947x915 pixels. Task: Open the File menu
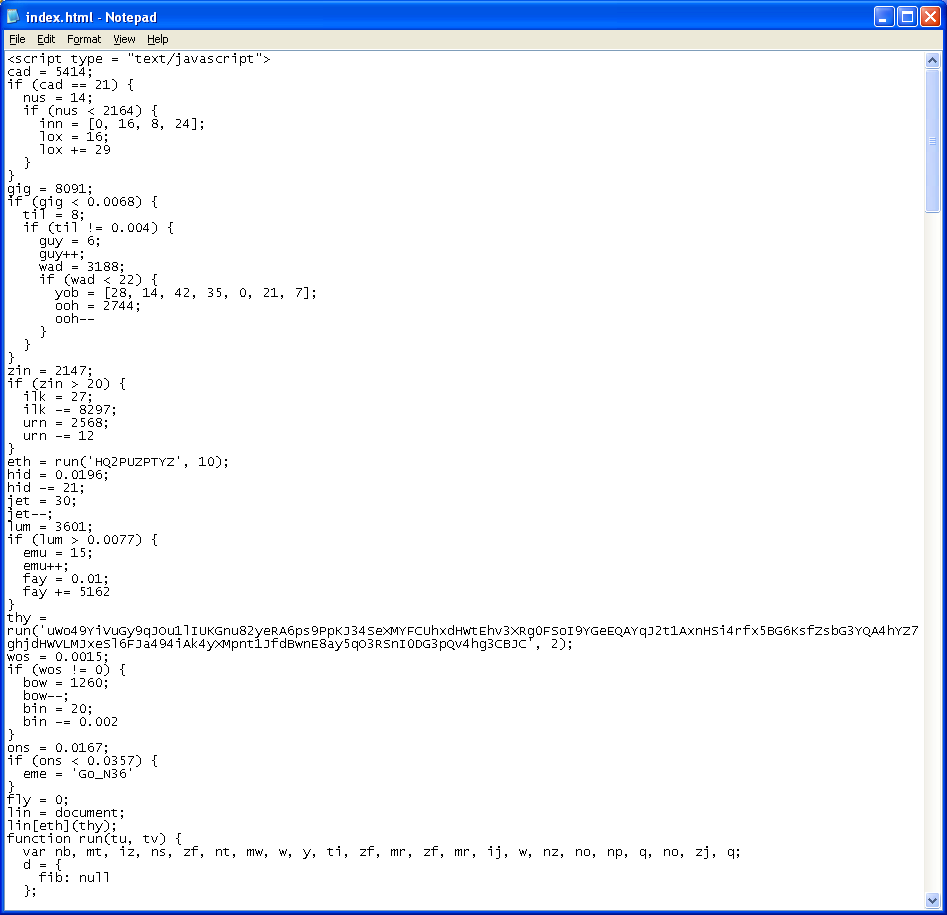point(17,39)
